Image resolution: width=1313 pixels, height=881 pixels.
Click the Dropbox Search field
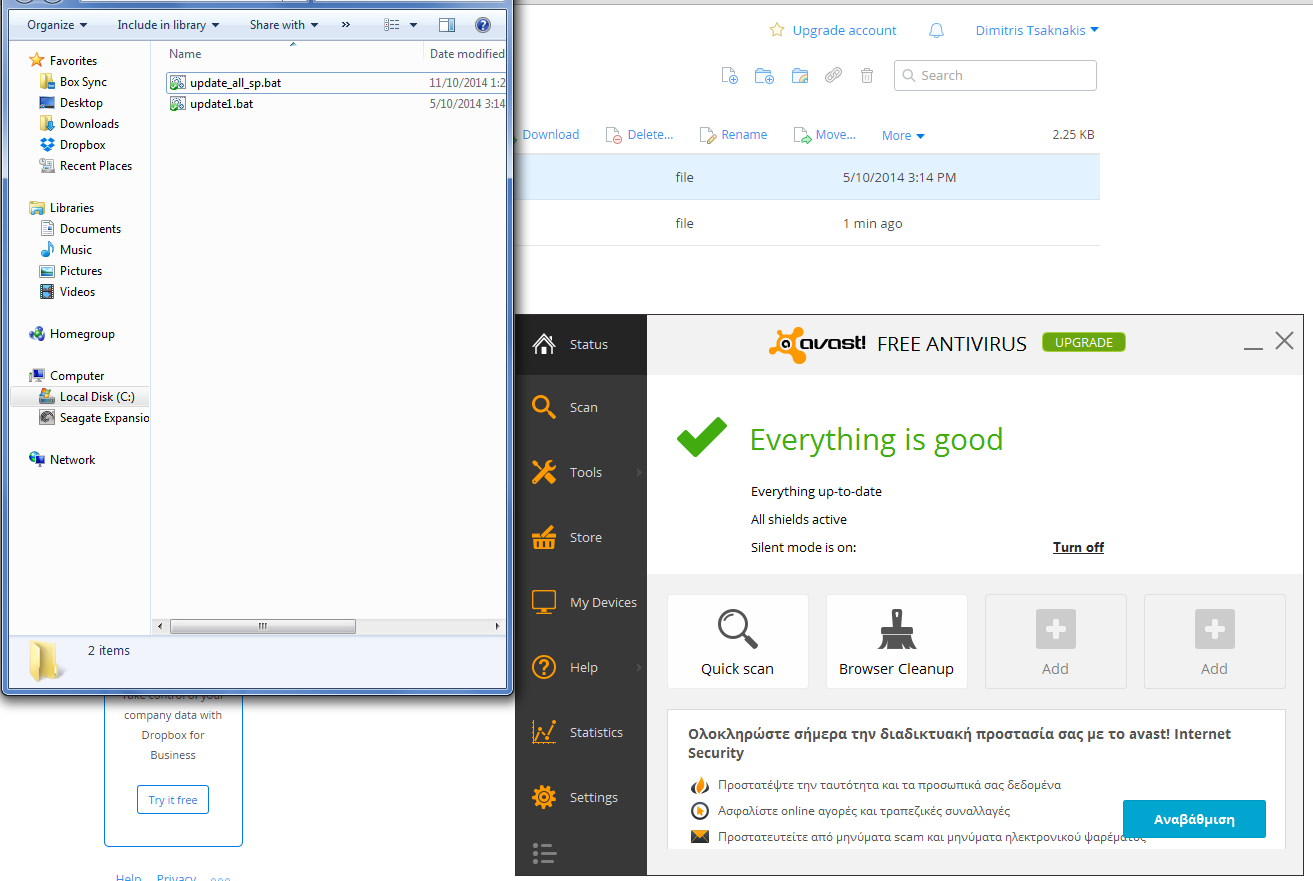pyautogui.click(x=995, y=75)
